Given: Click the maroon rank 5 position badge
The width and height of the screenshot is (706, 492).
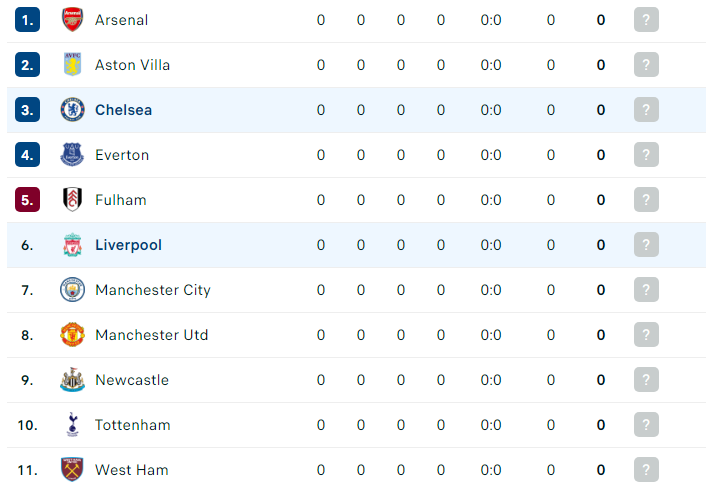Looking at the screenshot, I should (27, 199).
